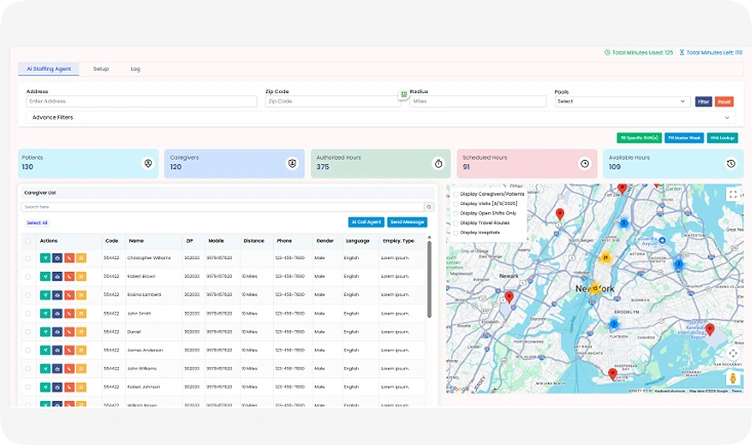This screenshot has height=445, width=752.
Task: Click the Zip Code input field
Action: coord(333,101)
